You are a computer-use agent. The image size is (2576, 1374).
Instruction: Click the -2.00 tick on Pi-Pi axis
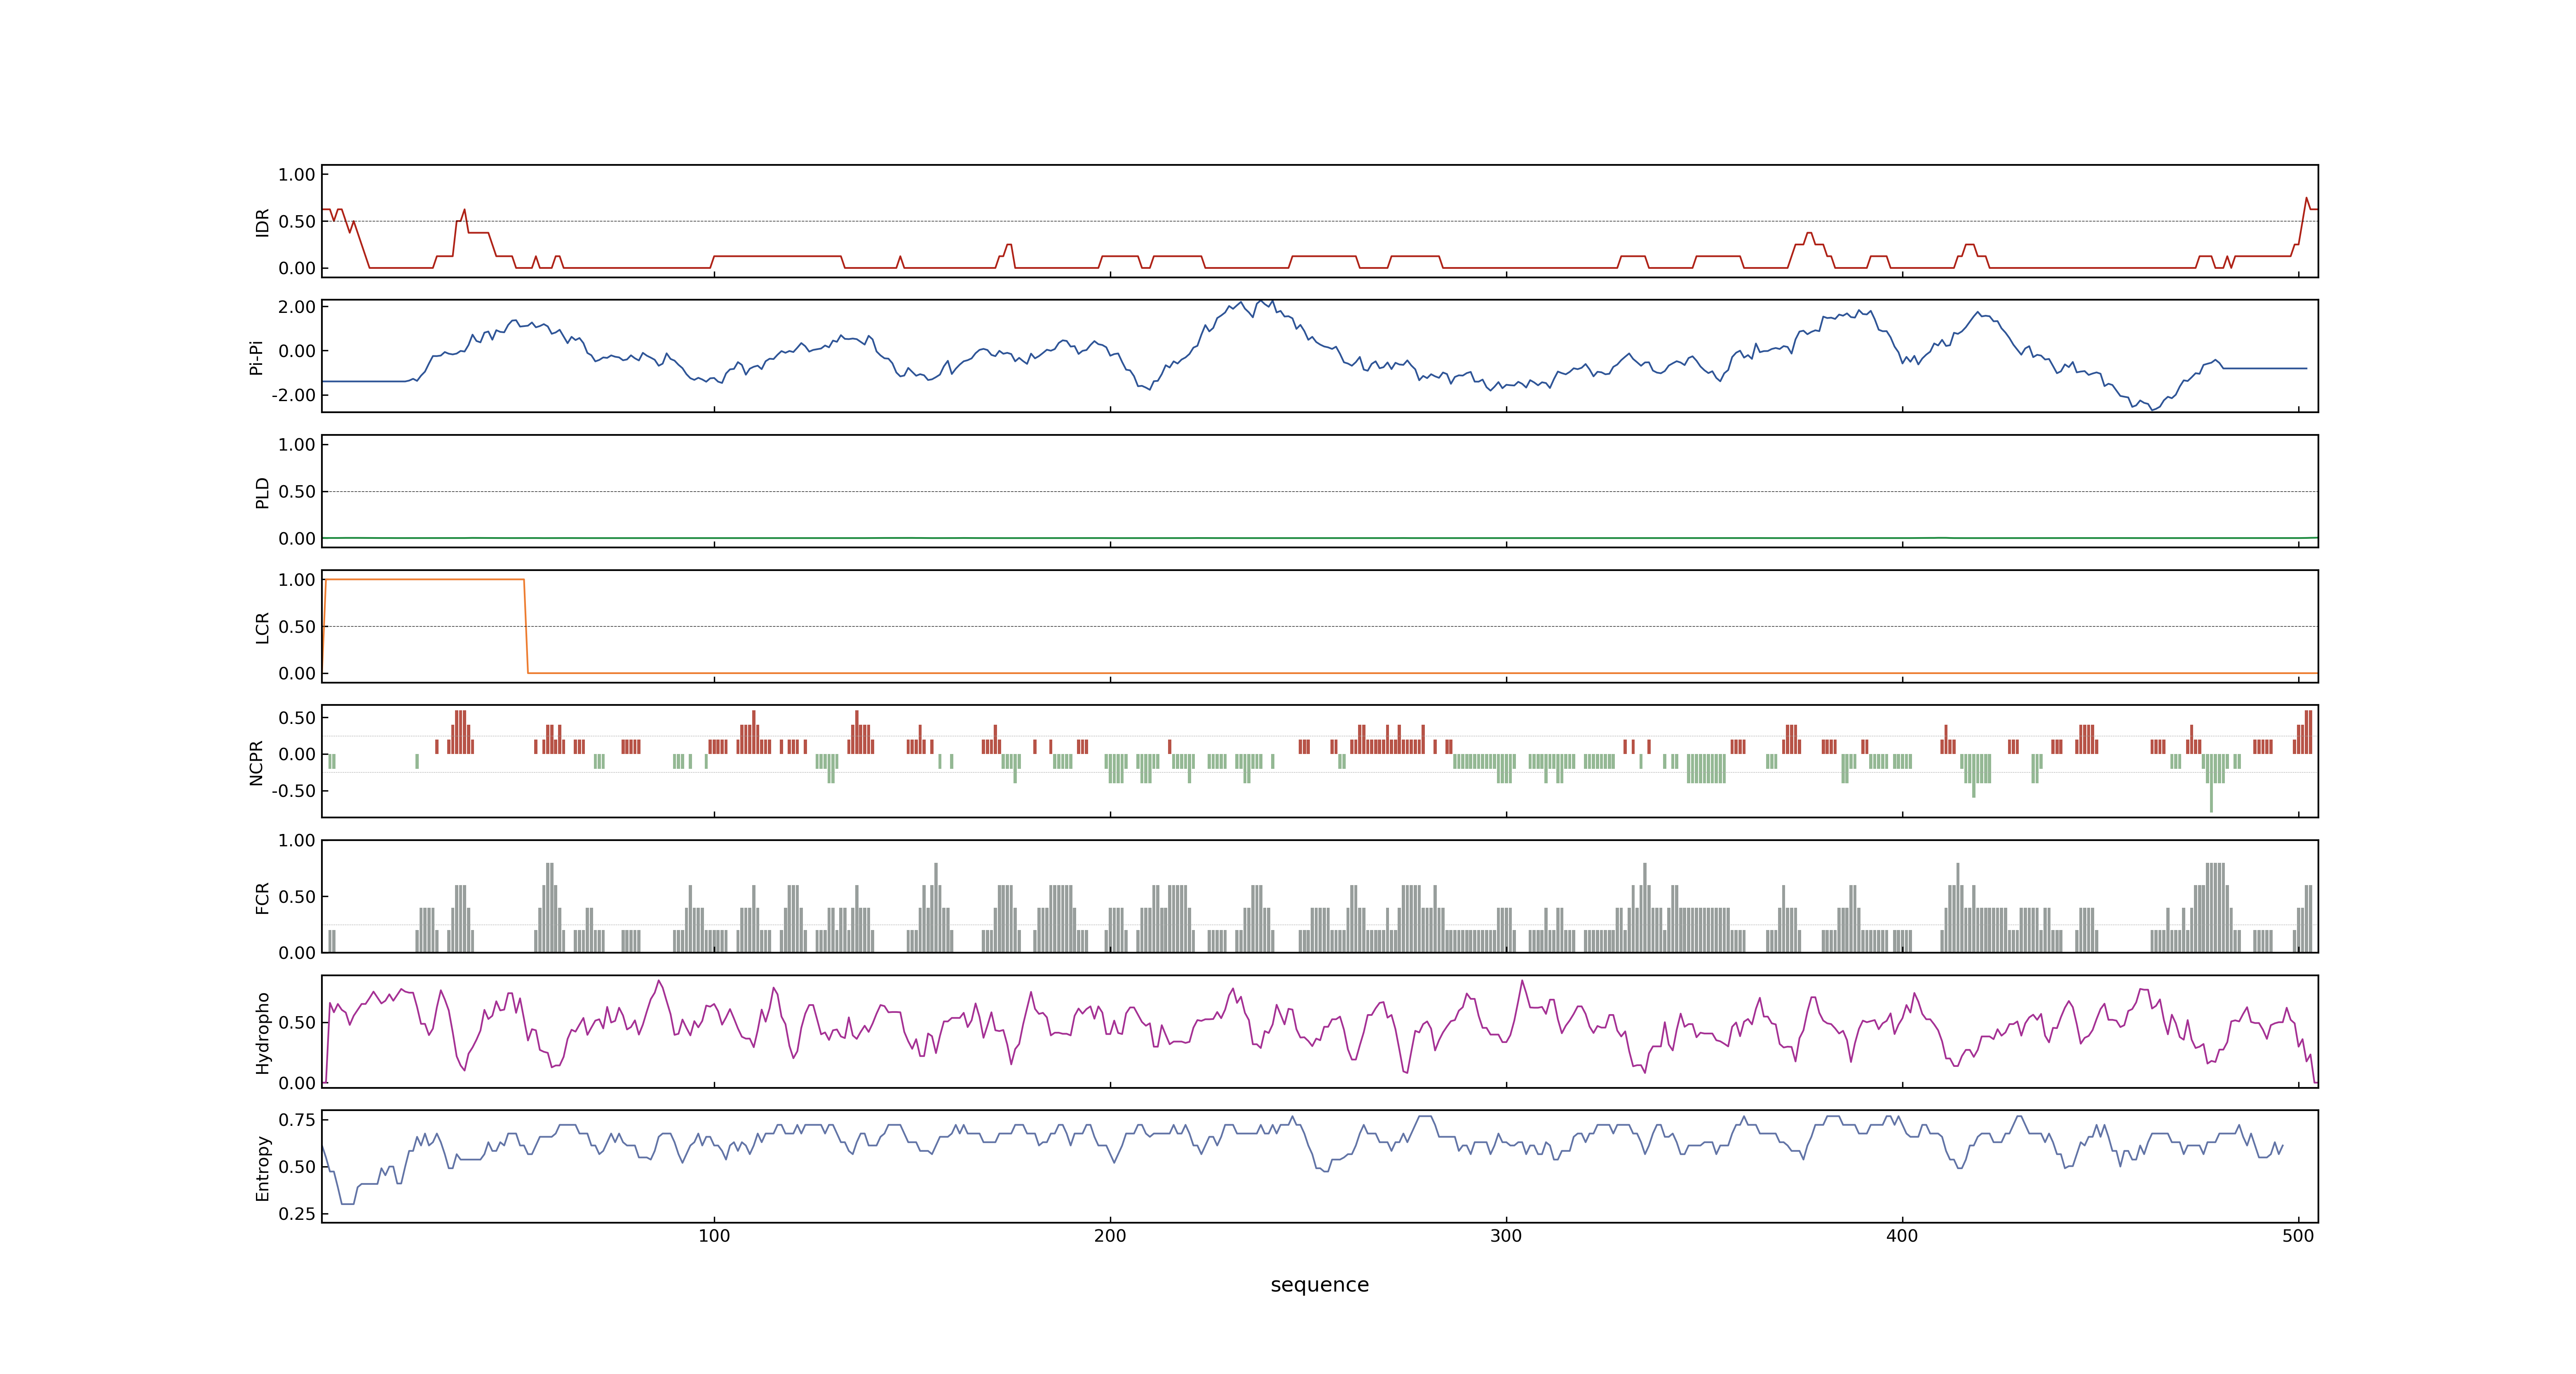[293, 395]
